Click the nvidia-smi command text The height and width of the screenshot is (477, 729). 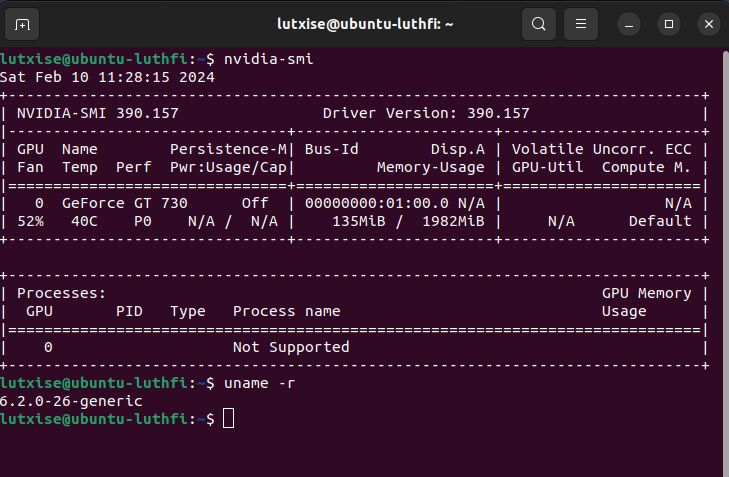tap(269, 59)
